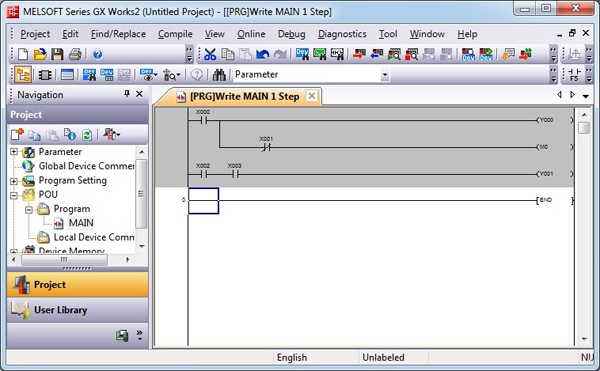The image size is (600, 371).
Task: Click the Write to PLC red arrow icon
Action: pos(359,54)
